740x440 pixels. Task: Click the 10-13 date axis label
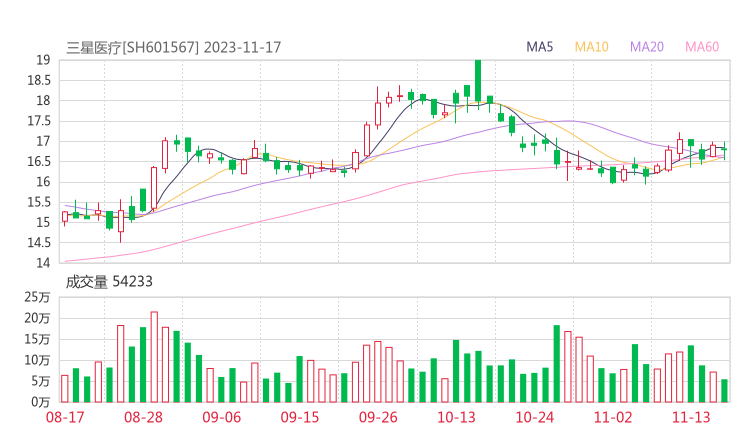pyautogui.click(x=456, y=417)
